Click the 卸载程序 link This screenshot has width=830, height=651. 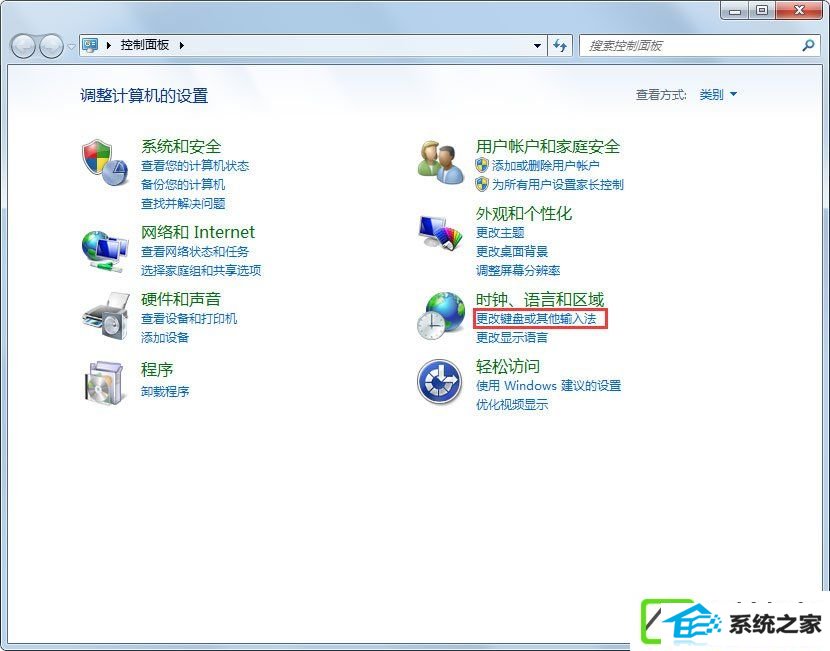(165, 392)
